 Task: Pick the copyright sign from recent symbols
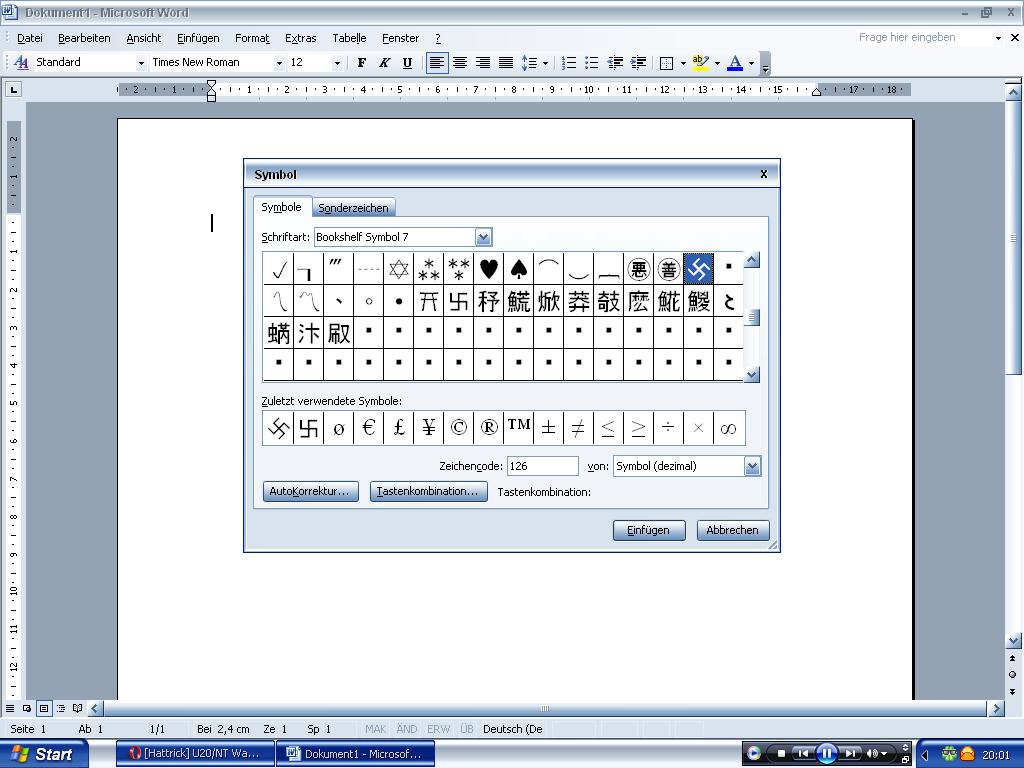[458, 428]
